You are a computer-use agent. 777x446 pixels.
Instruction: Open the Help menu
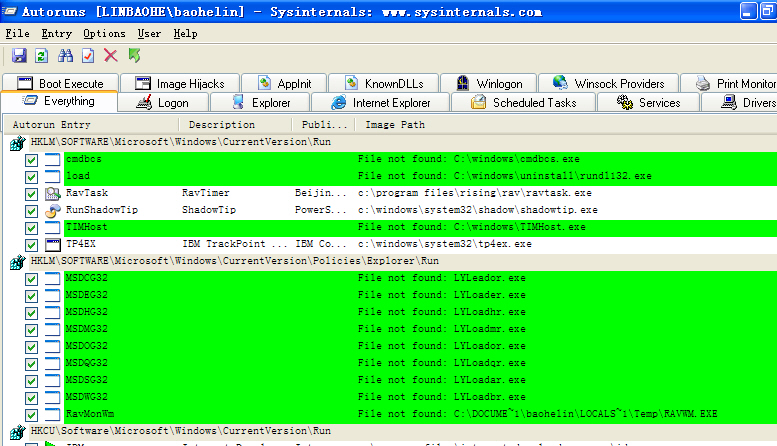coord(185,33)
